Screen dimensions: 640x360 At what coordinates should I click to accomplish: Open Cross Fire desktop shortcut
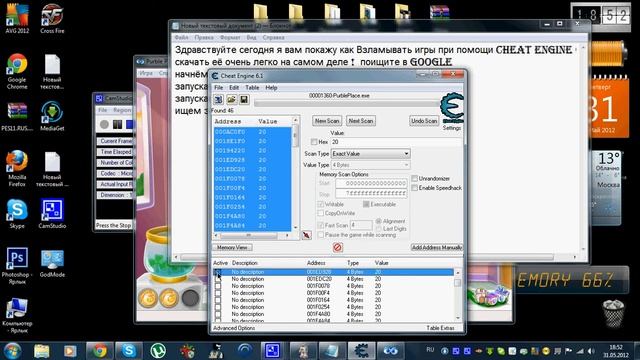pos(52,19)
